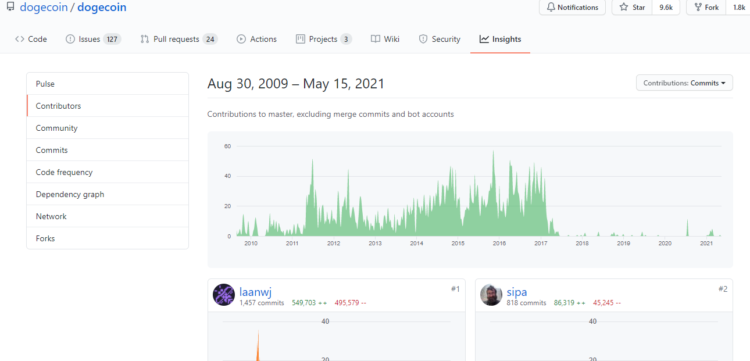Click the Issues circle icon
Image resolution: width=750 pixels, height=361 pixels.
click(x=70, y=39)
